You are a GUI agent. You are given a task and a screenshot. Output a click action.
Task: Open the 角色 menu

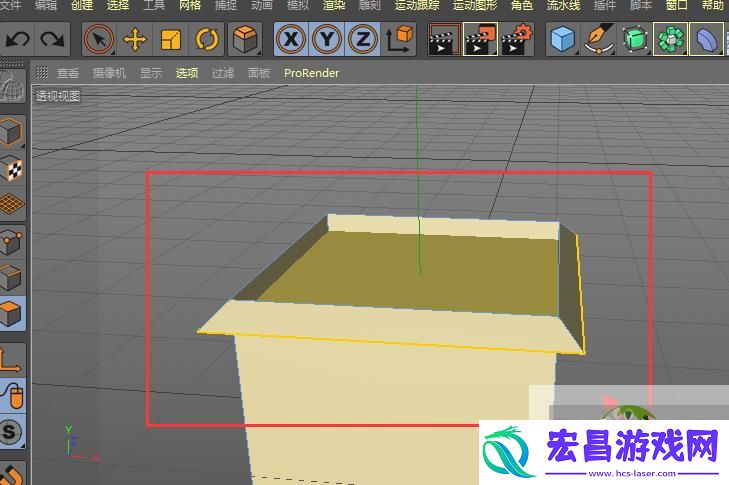(x=522, y=6)
